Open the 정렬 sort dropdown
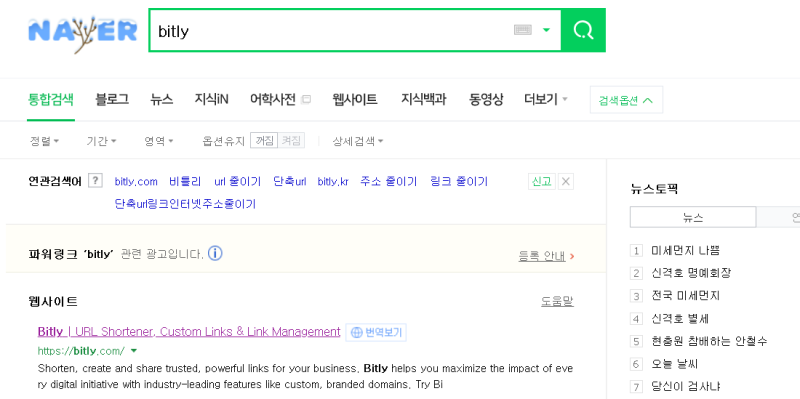Viewport: 800px width, 399px height. tap(44, 141)
